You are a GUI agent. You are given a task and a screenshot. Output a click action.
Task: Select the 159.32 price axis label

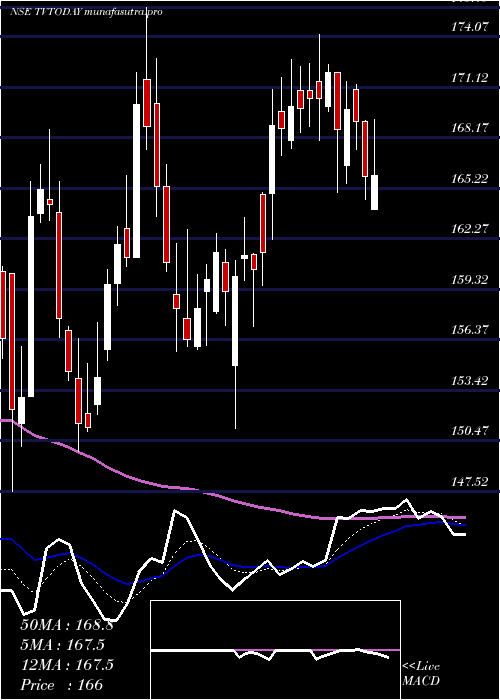click(469, 280)
